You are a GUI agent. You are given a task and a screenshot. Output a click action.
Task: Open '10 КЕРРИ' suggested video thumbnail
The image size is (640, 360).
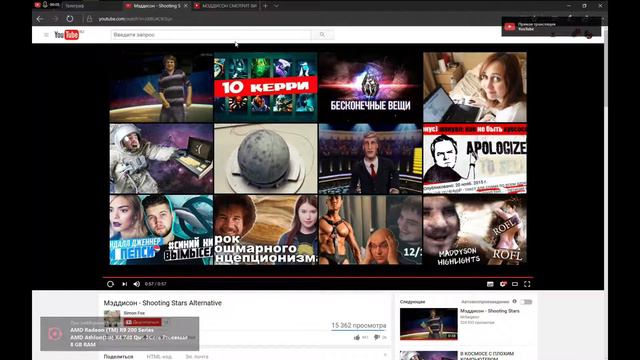coord(265,87)
